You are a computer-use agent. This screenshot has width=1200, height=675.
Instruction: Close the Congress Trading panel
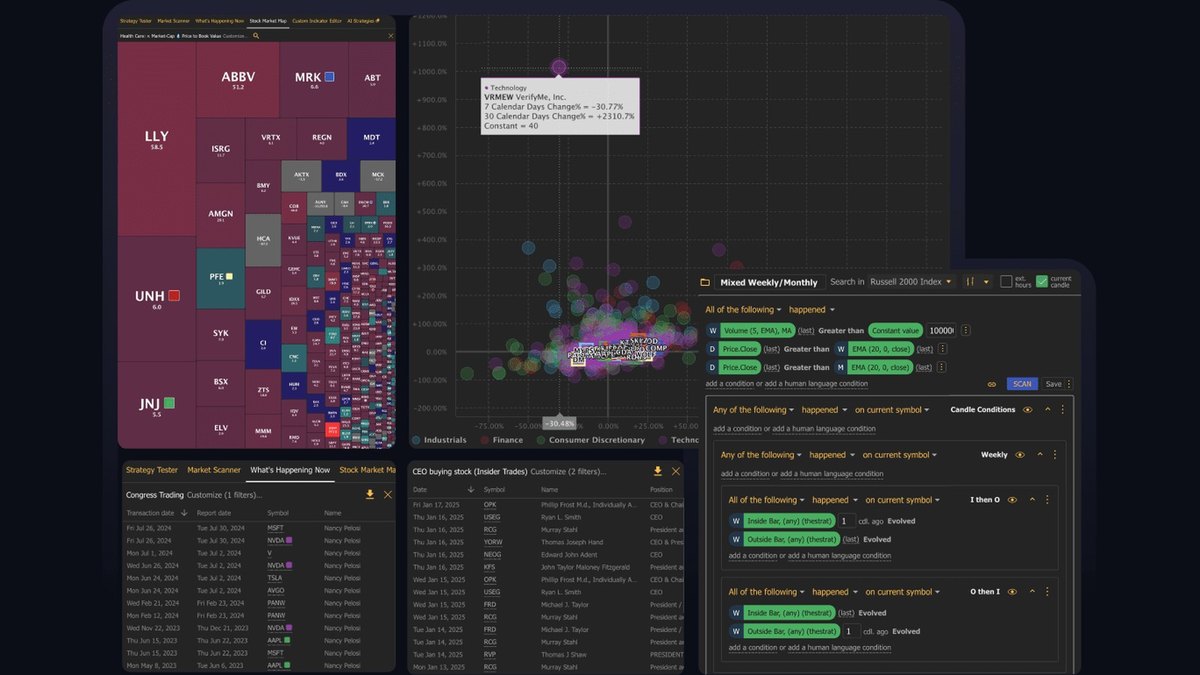(388, 494)
